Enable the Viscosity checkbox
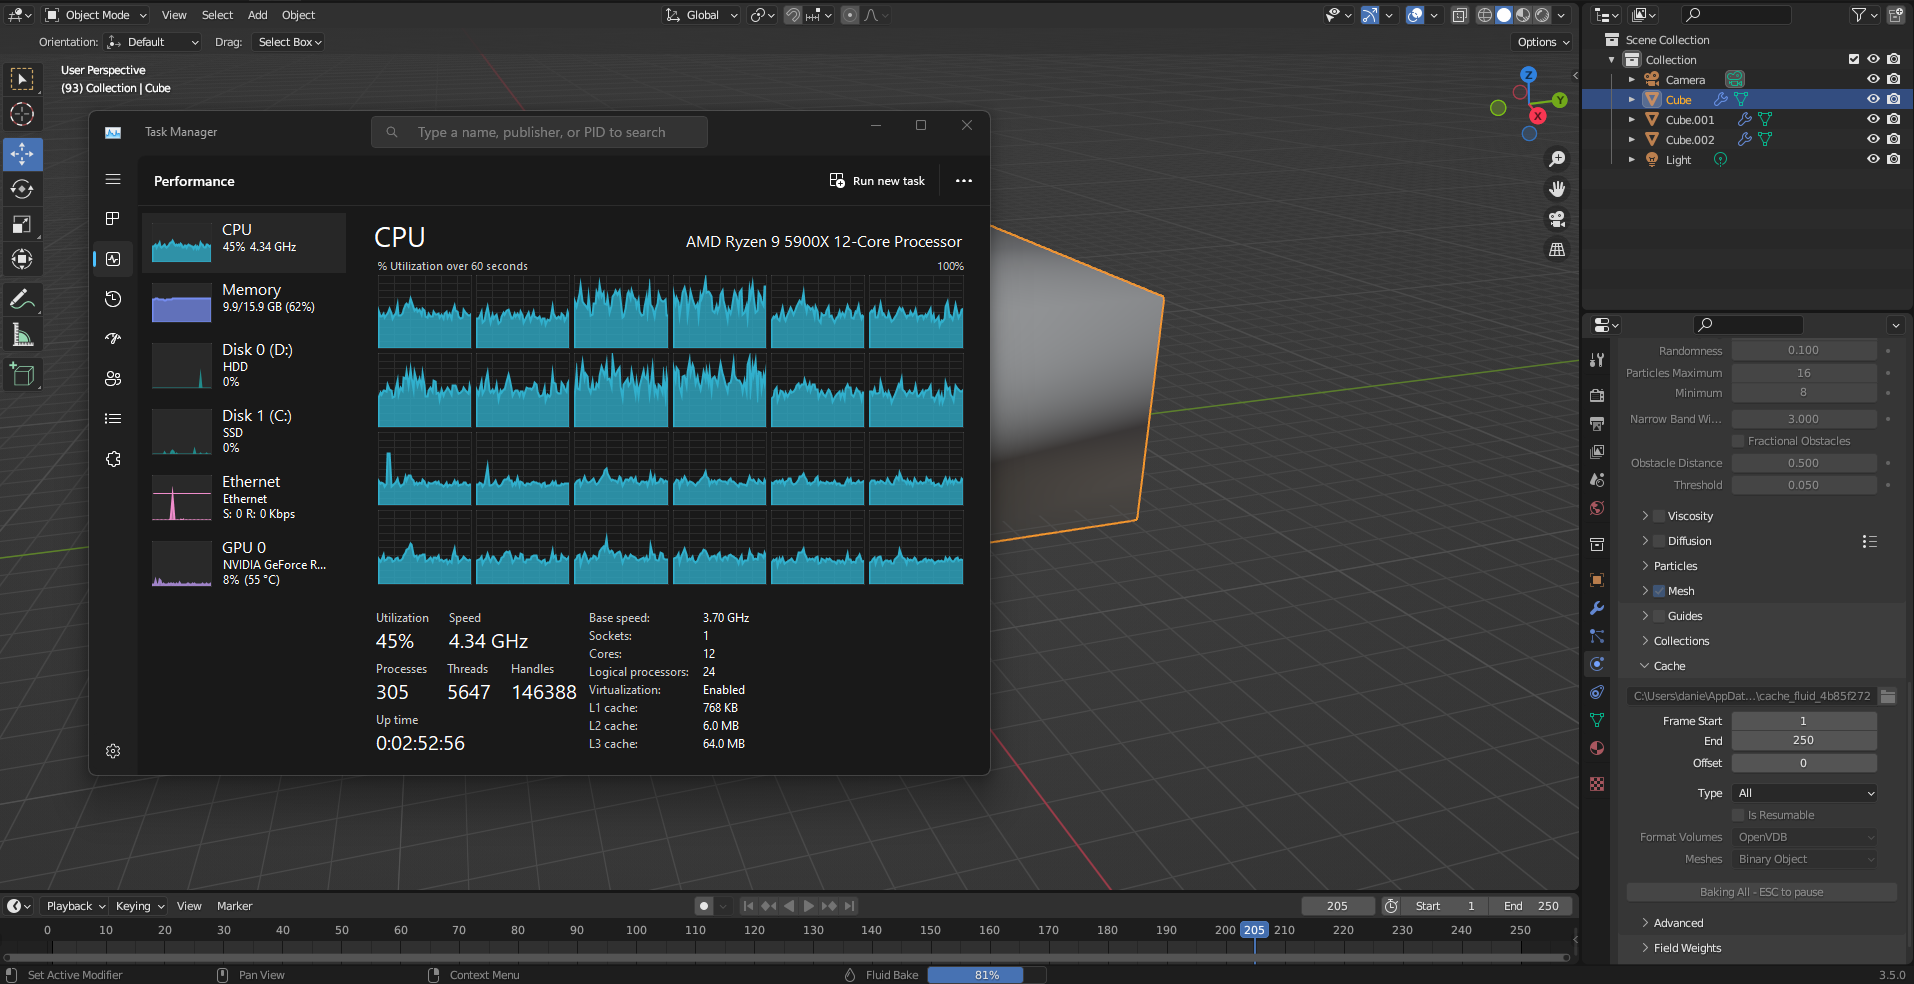This screenshot has height=984, width=1914. coord(1659,516)
